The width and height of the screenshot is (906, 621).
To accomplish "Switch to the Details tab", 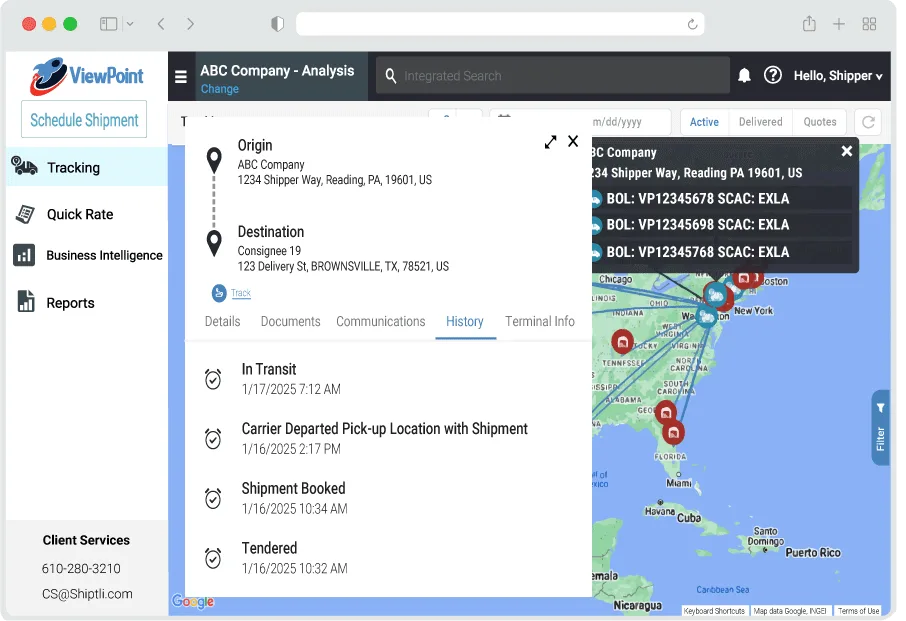I will point(222,321).
